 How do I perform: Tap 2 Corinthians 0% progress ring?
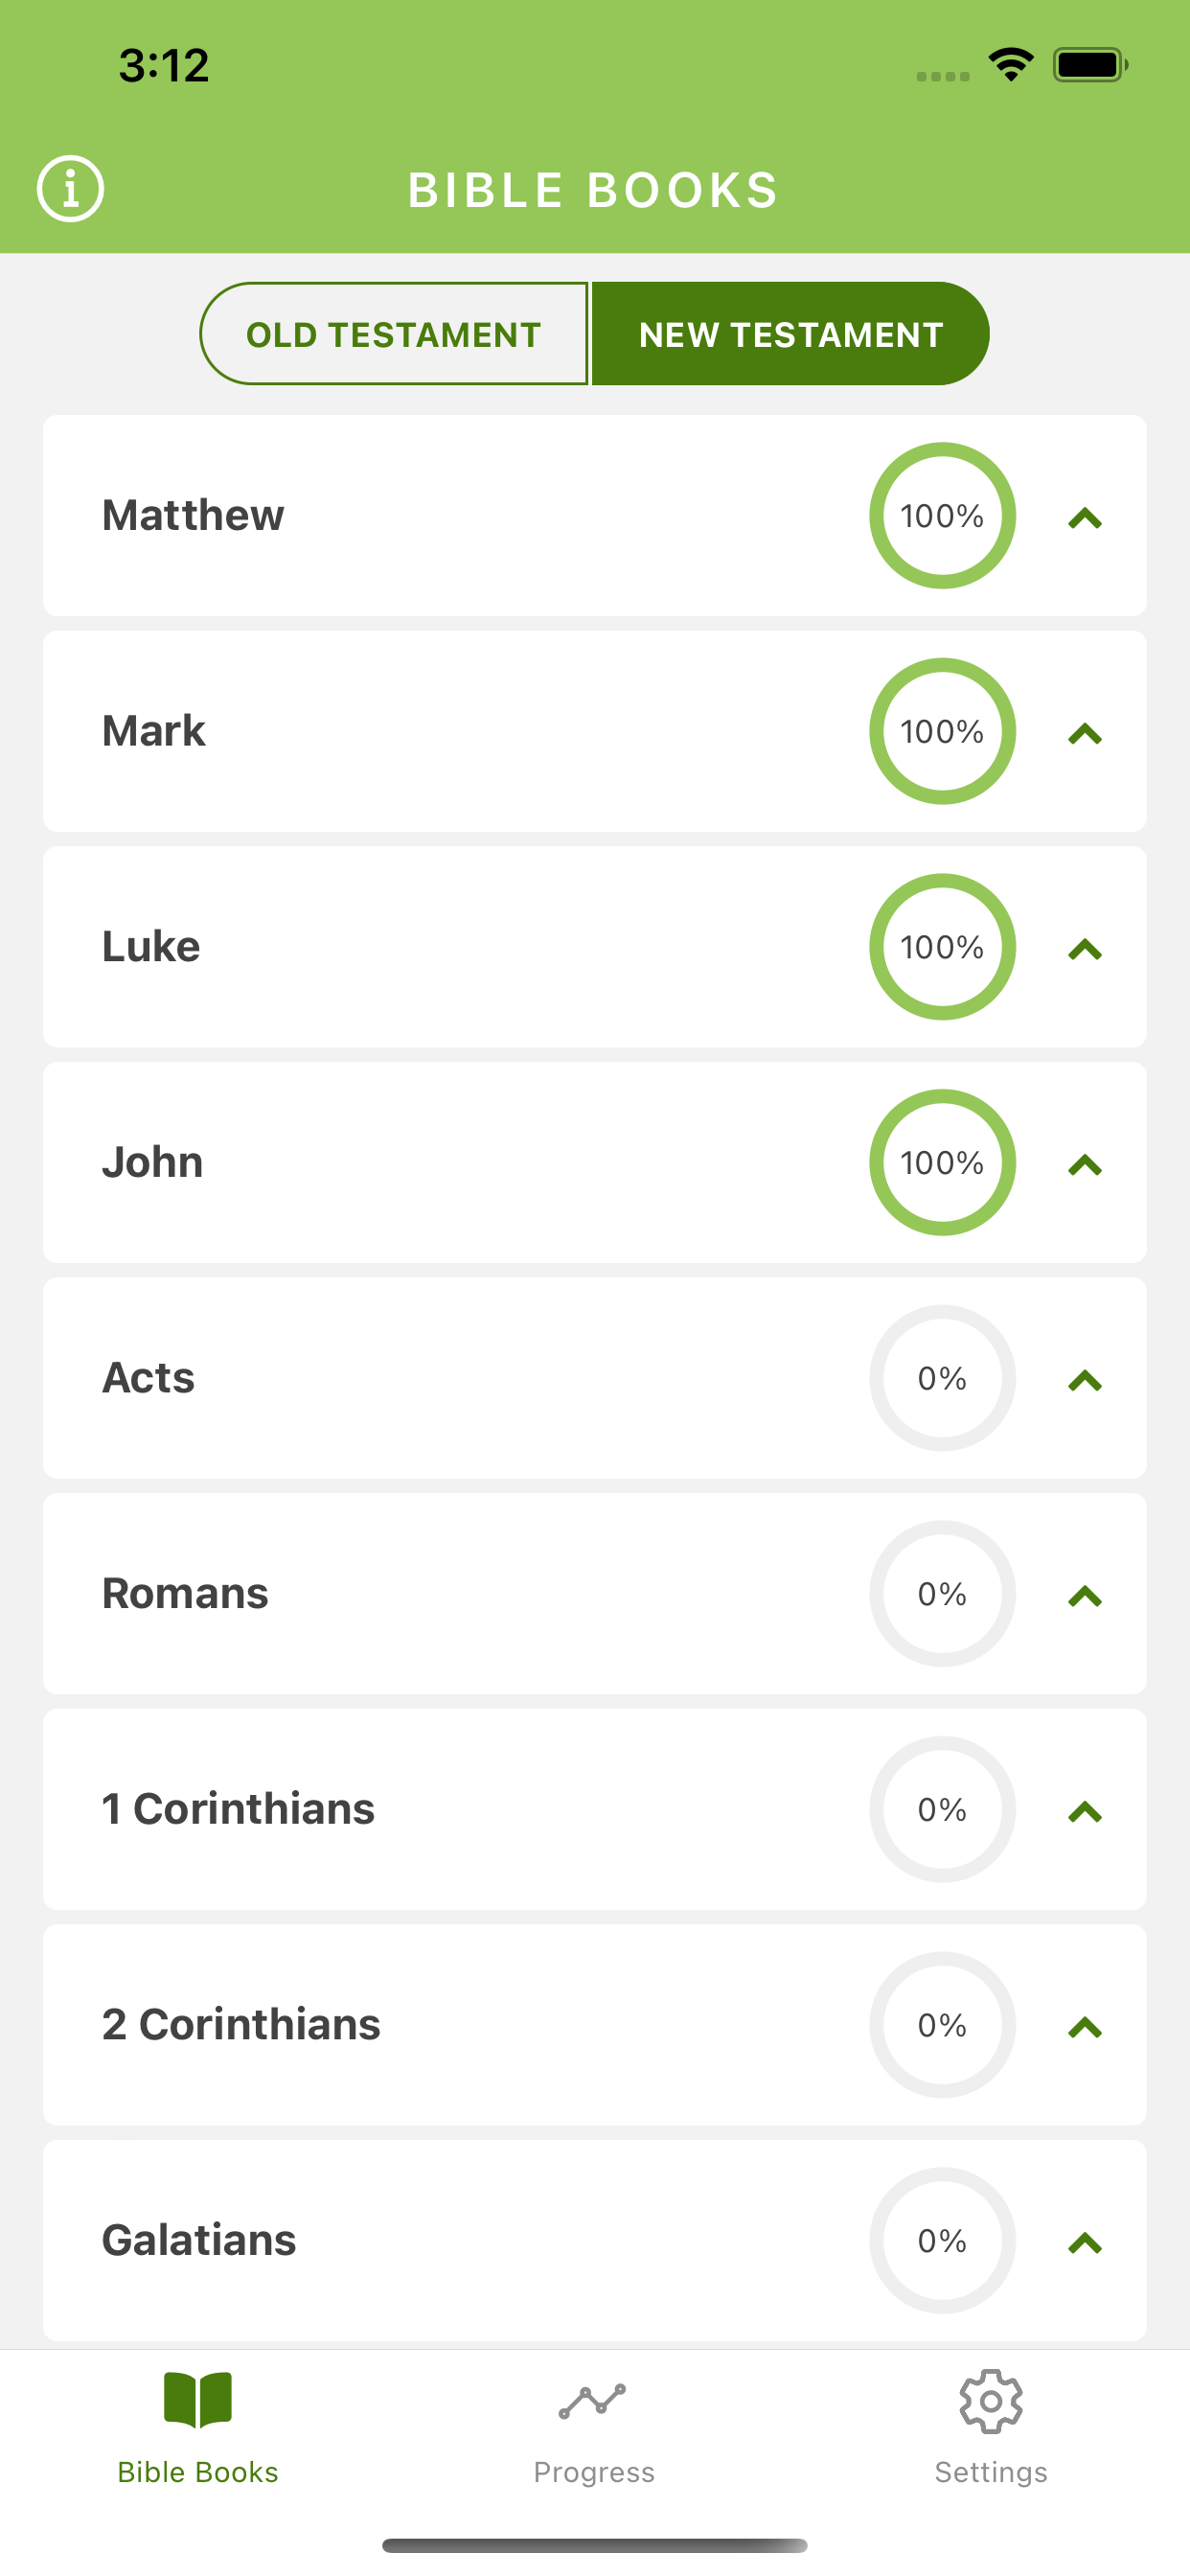click(943, 2025)
